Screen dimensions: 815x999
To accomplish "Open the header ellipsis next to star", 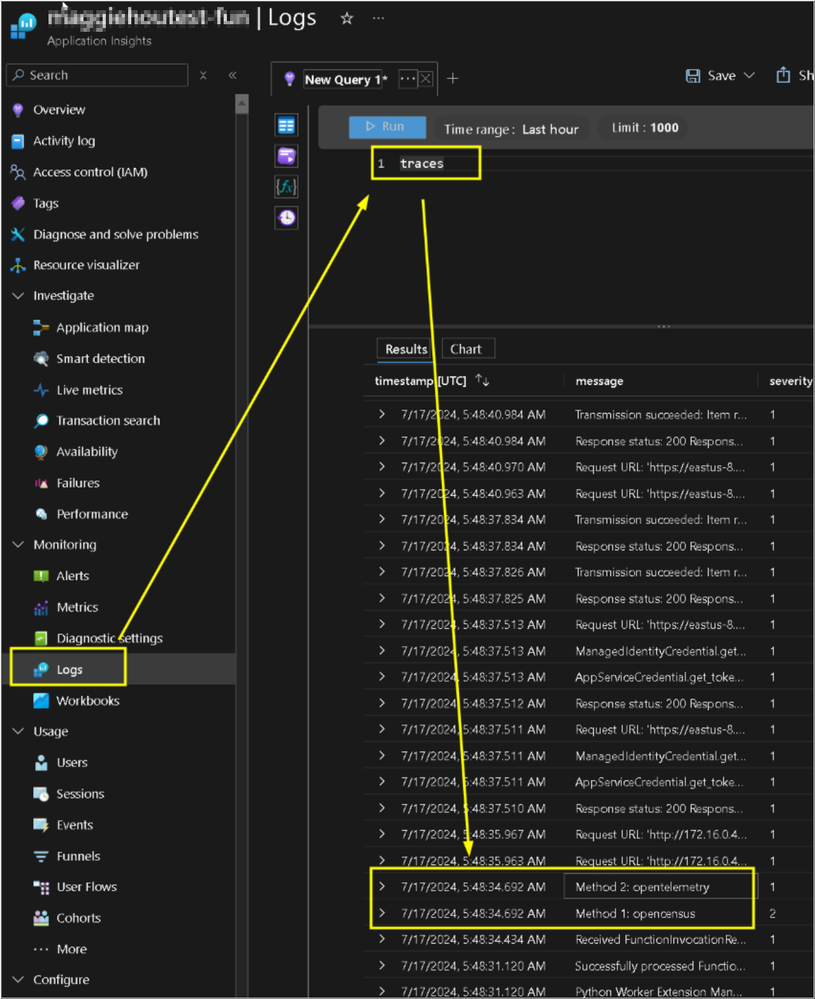I will (379, 18).
